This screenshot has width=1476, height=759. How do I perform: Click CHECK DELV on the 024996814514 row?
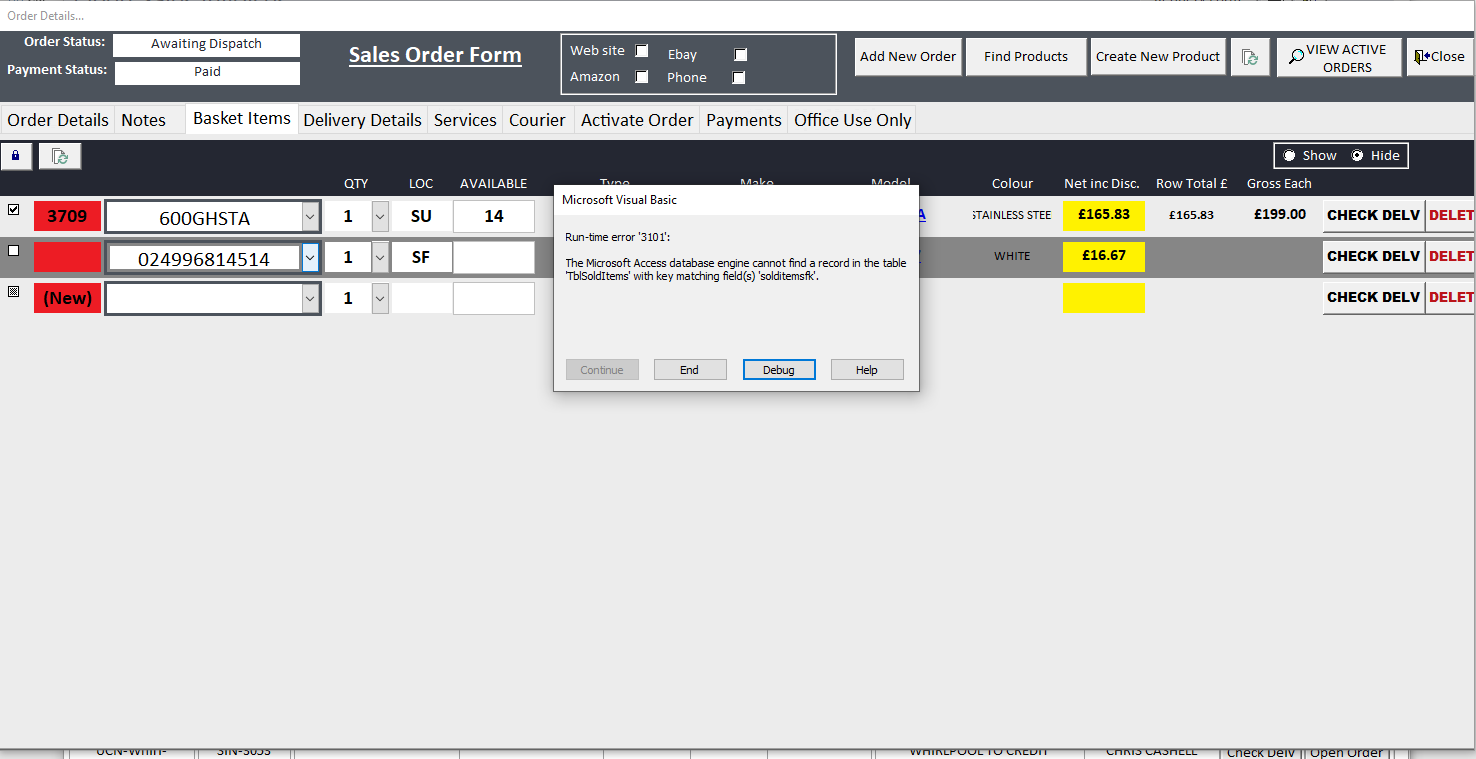[1373, 257]
